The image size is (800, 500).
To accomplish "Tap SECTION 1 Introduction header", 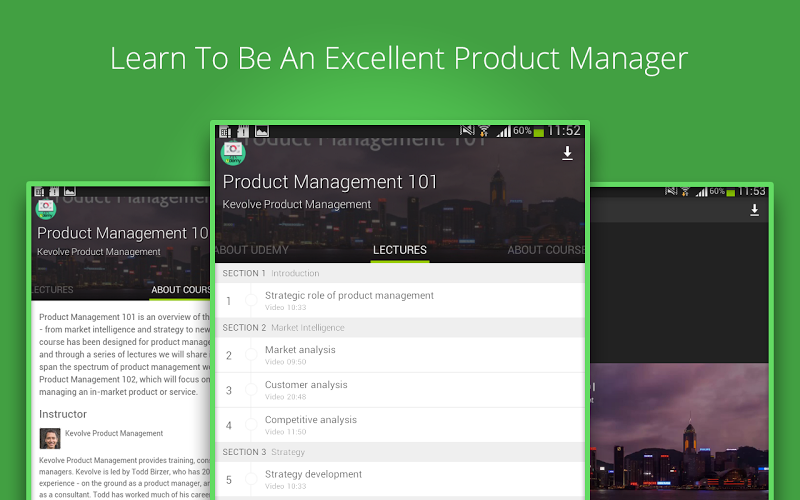I will pos(399,273).
